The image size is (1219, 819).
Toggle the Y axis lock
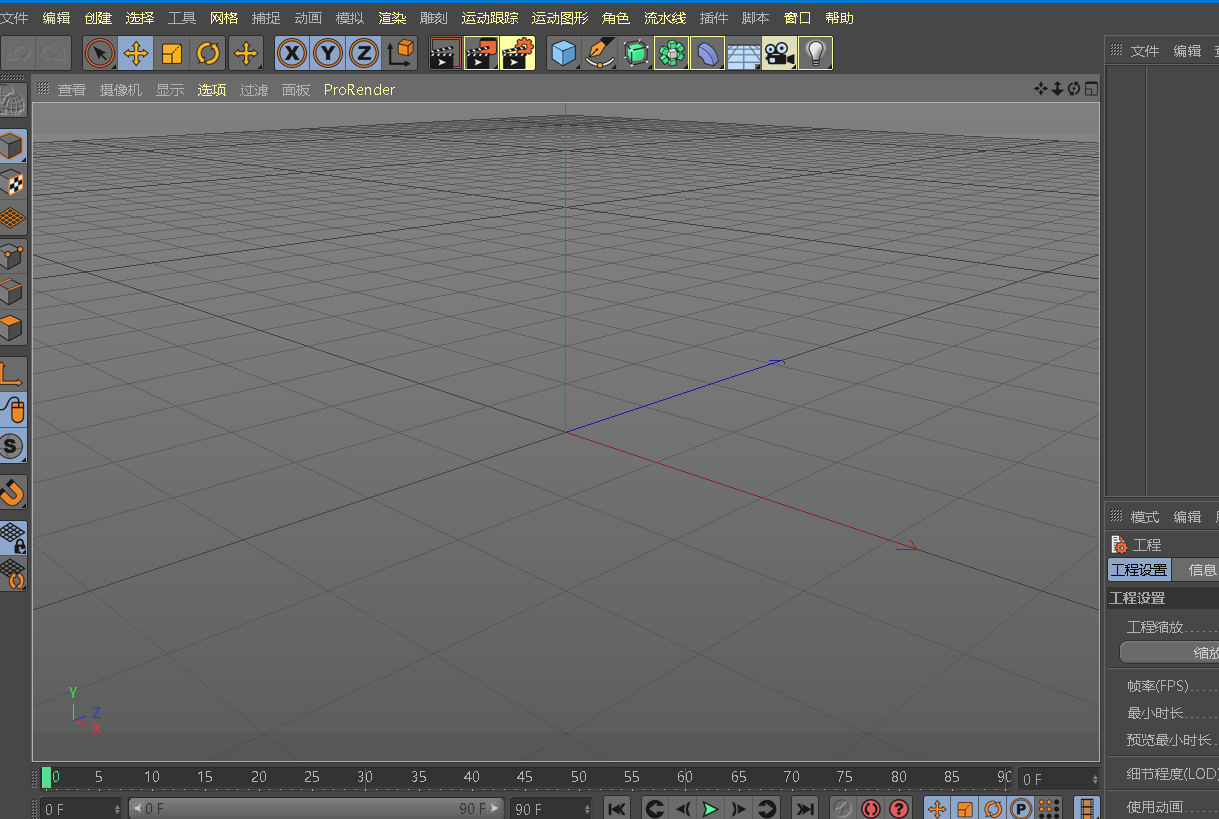[x=327, y=53]
